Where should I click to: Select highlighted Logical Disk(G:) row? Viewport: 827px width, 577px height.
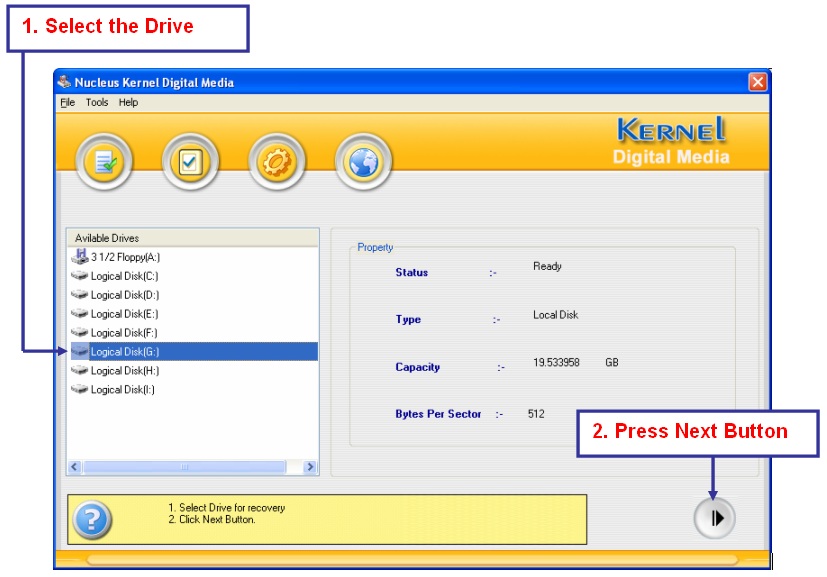(x=193, y=352)
